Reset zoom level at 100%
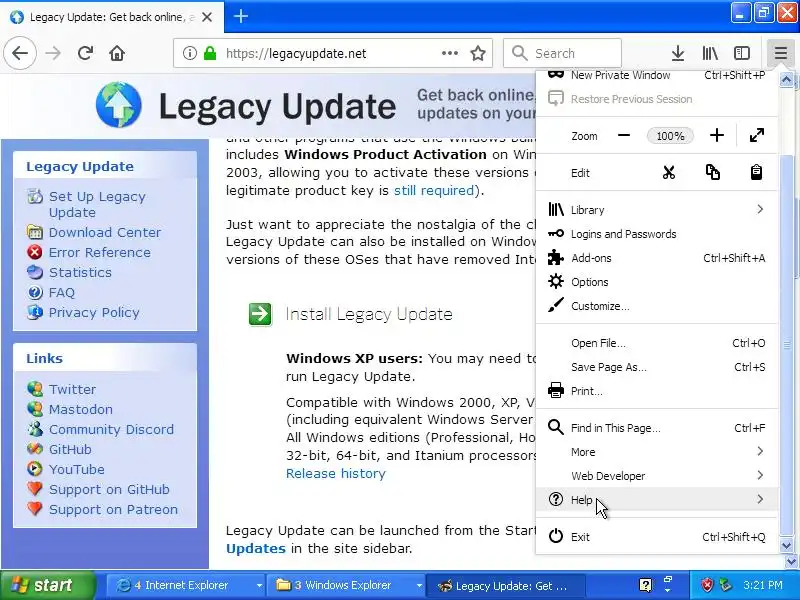This screenshot has width=800, height=600. [670, 136]
